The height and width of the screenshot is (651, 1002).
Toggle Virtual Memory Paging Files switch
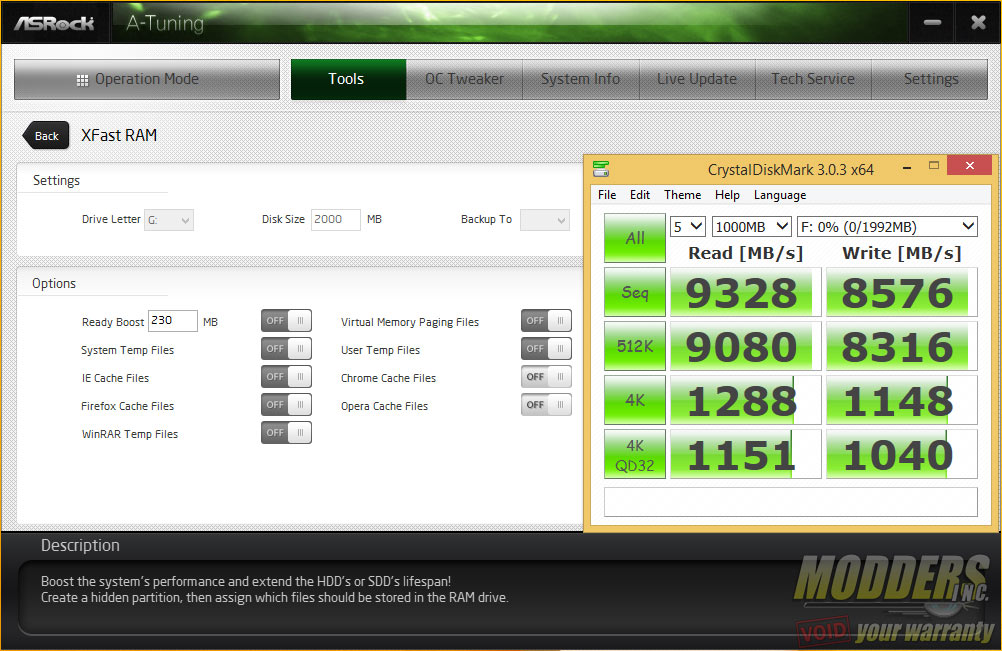[546, 321]
